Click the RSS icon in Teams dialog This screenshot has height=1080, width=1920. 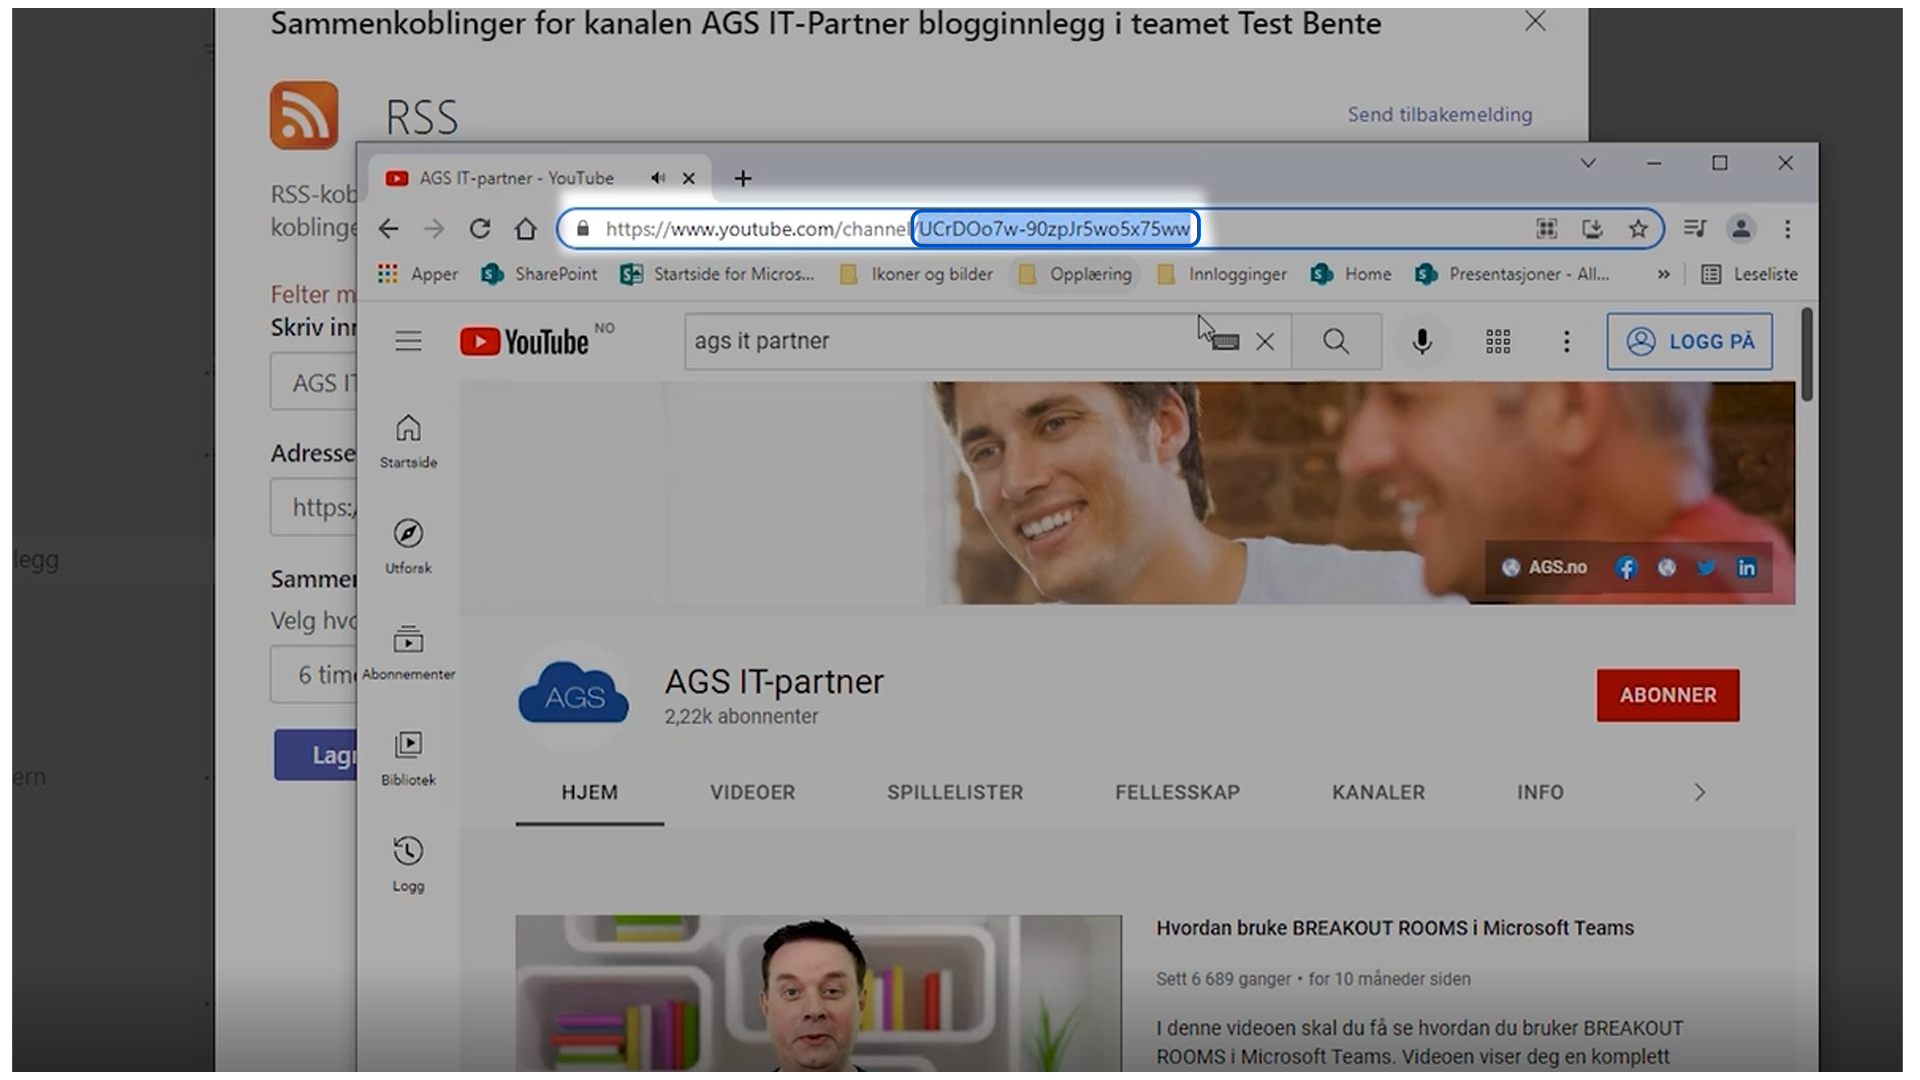point(304,115)
